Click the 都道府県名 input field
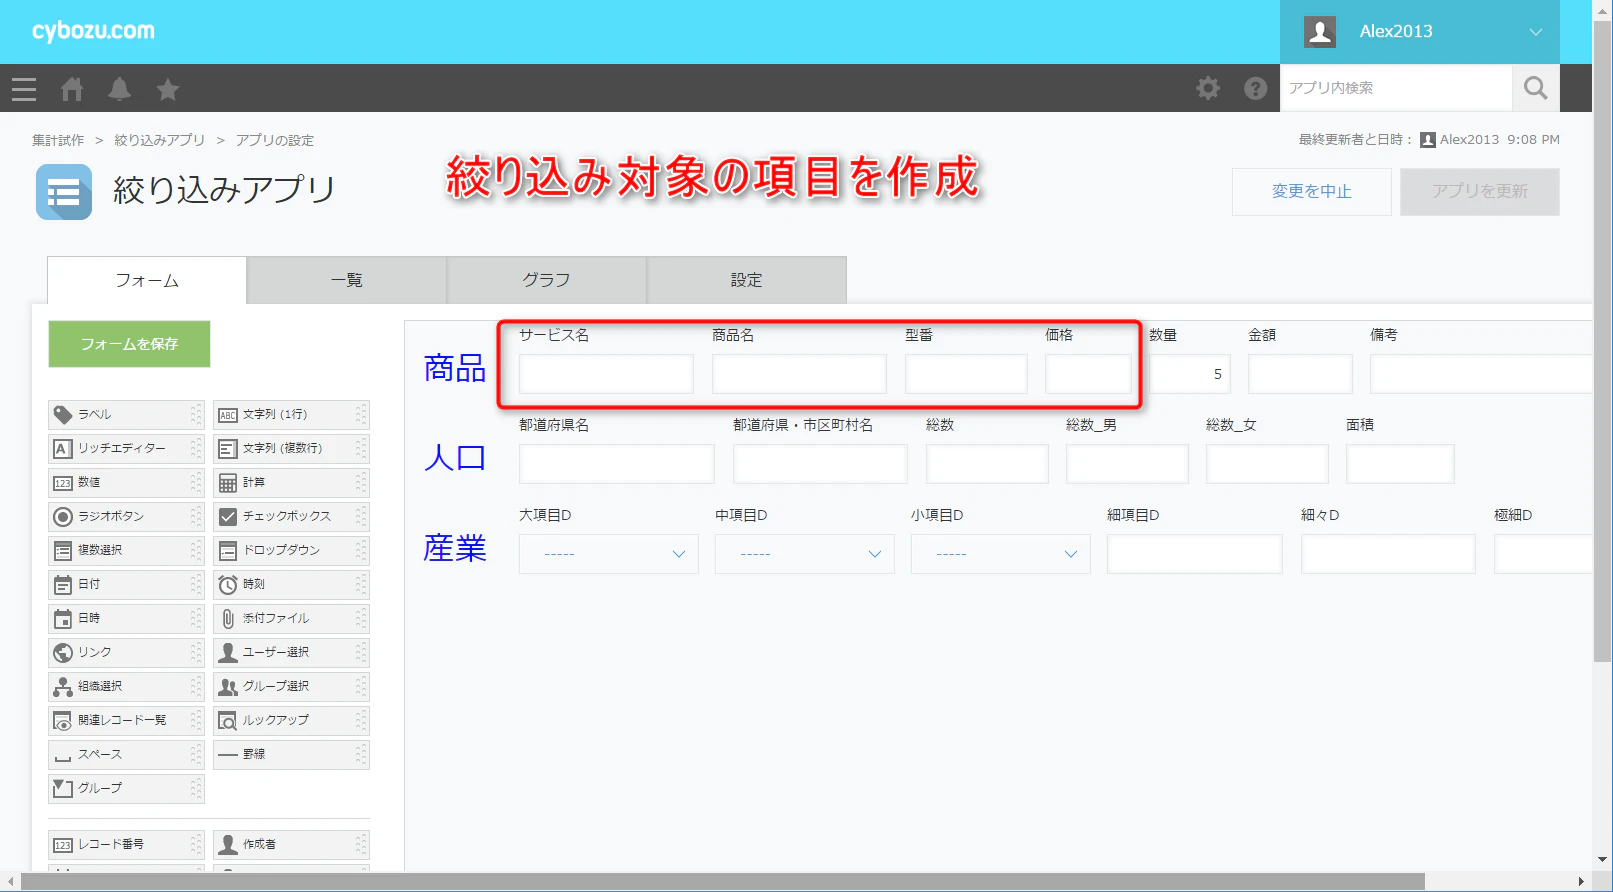Screen dimensions: 1613x892 617,464
